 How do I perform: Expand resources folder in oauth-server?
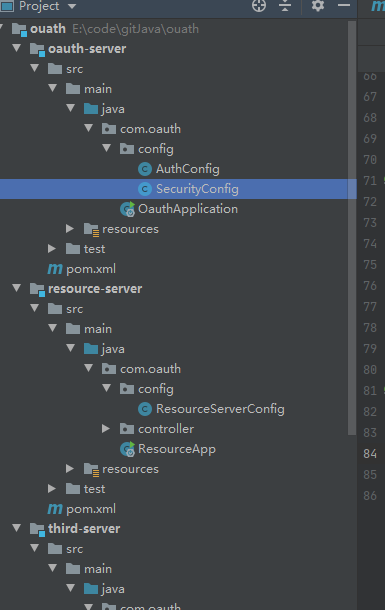pos(70,228)
